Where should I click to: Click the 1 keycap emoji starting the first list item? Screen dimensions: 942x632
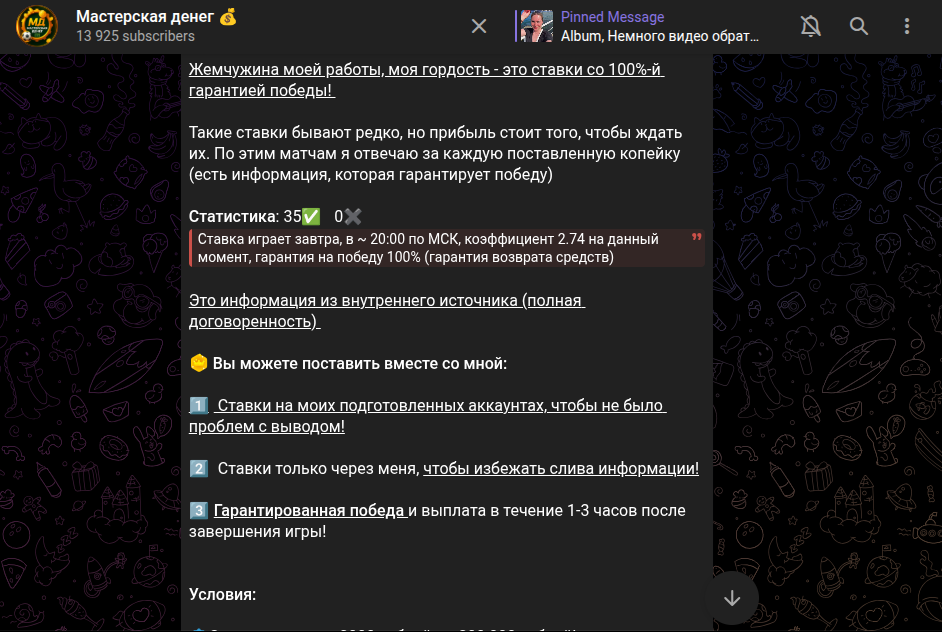pos(200,405)
